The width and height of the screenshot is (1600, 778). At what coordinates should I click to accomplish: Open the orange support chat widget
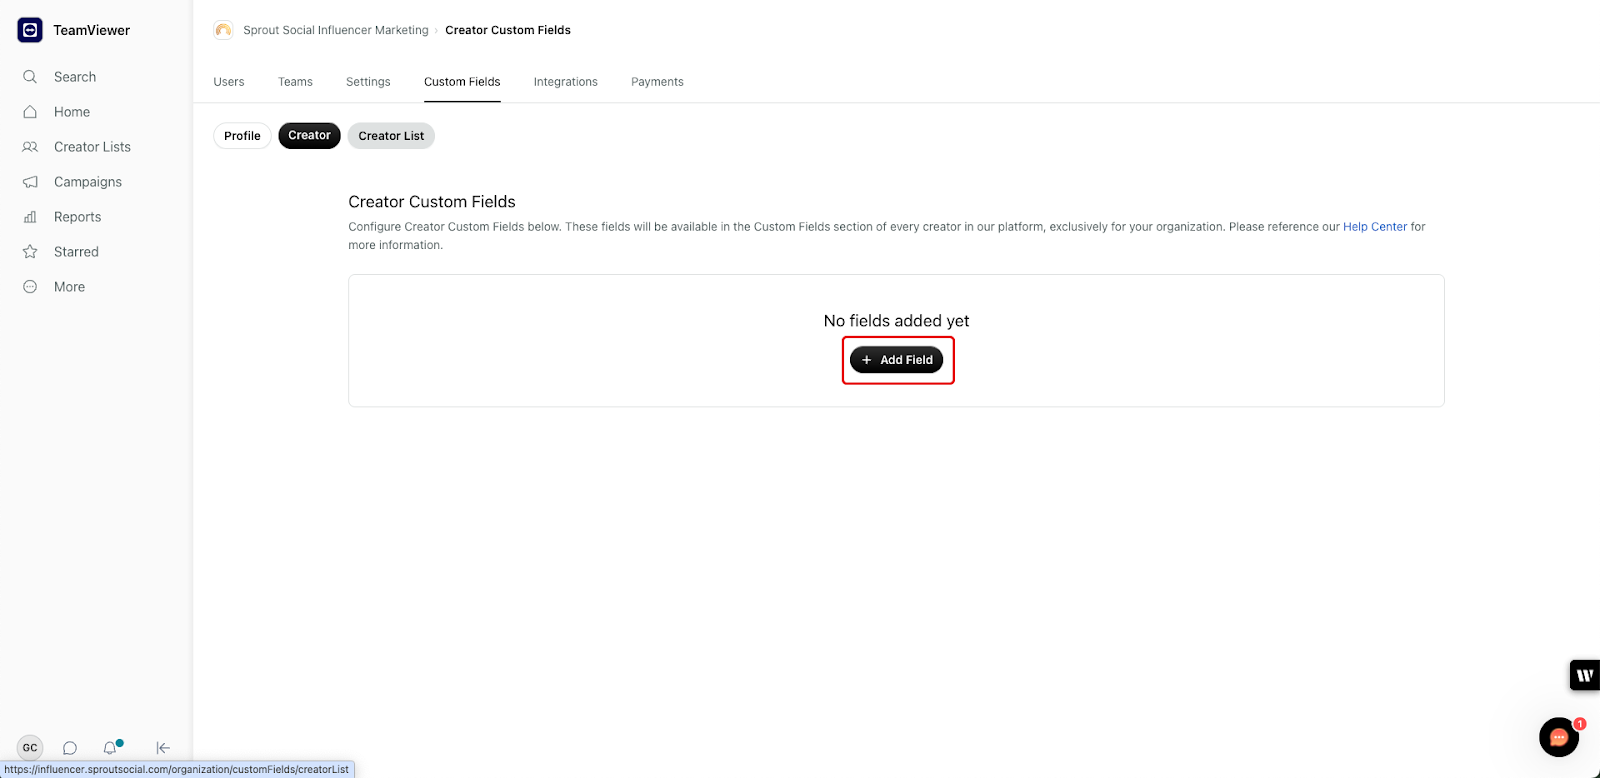(x=1559, y=738)
